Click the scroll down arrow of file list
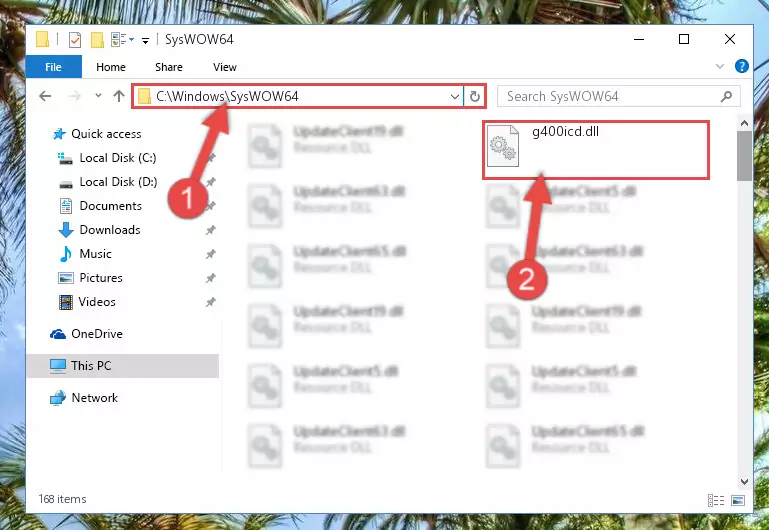The image size is (769, 530). [744, 482]
